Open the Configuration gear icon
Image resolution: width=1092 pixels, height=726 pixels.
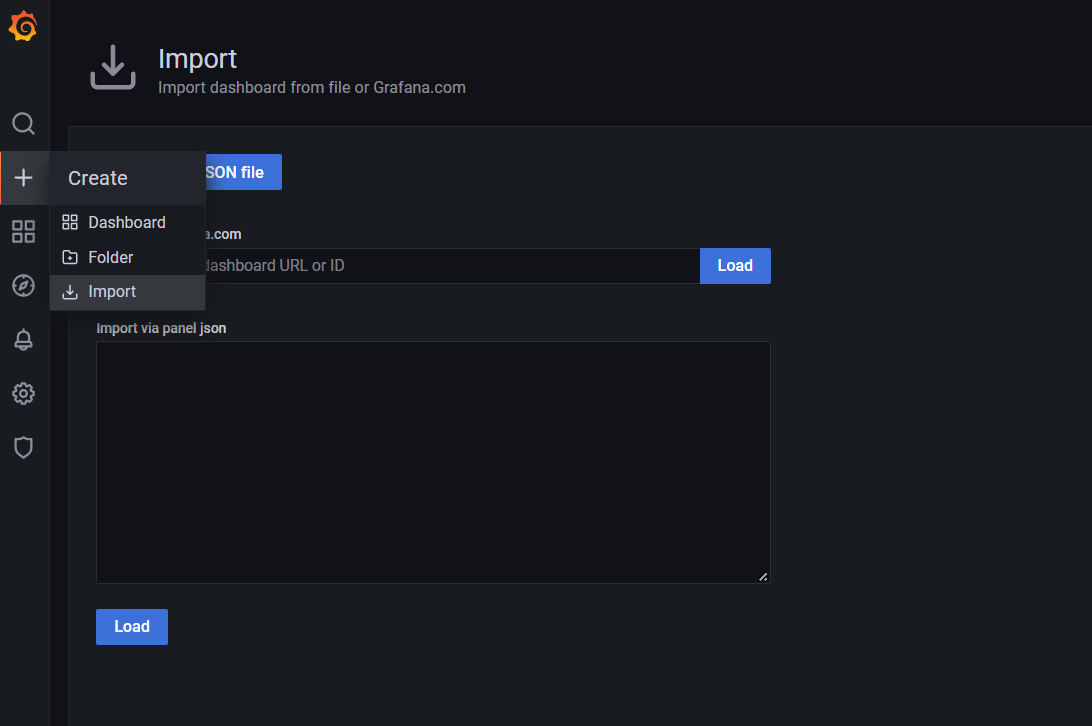point(23,394)
